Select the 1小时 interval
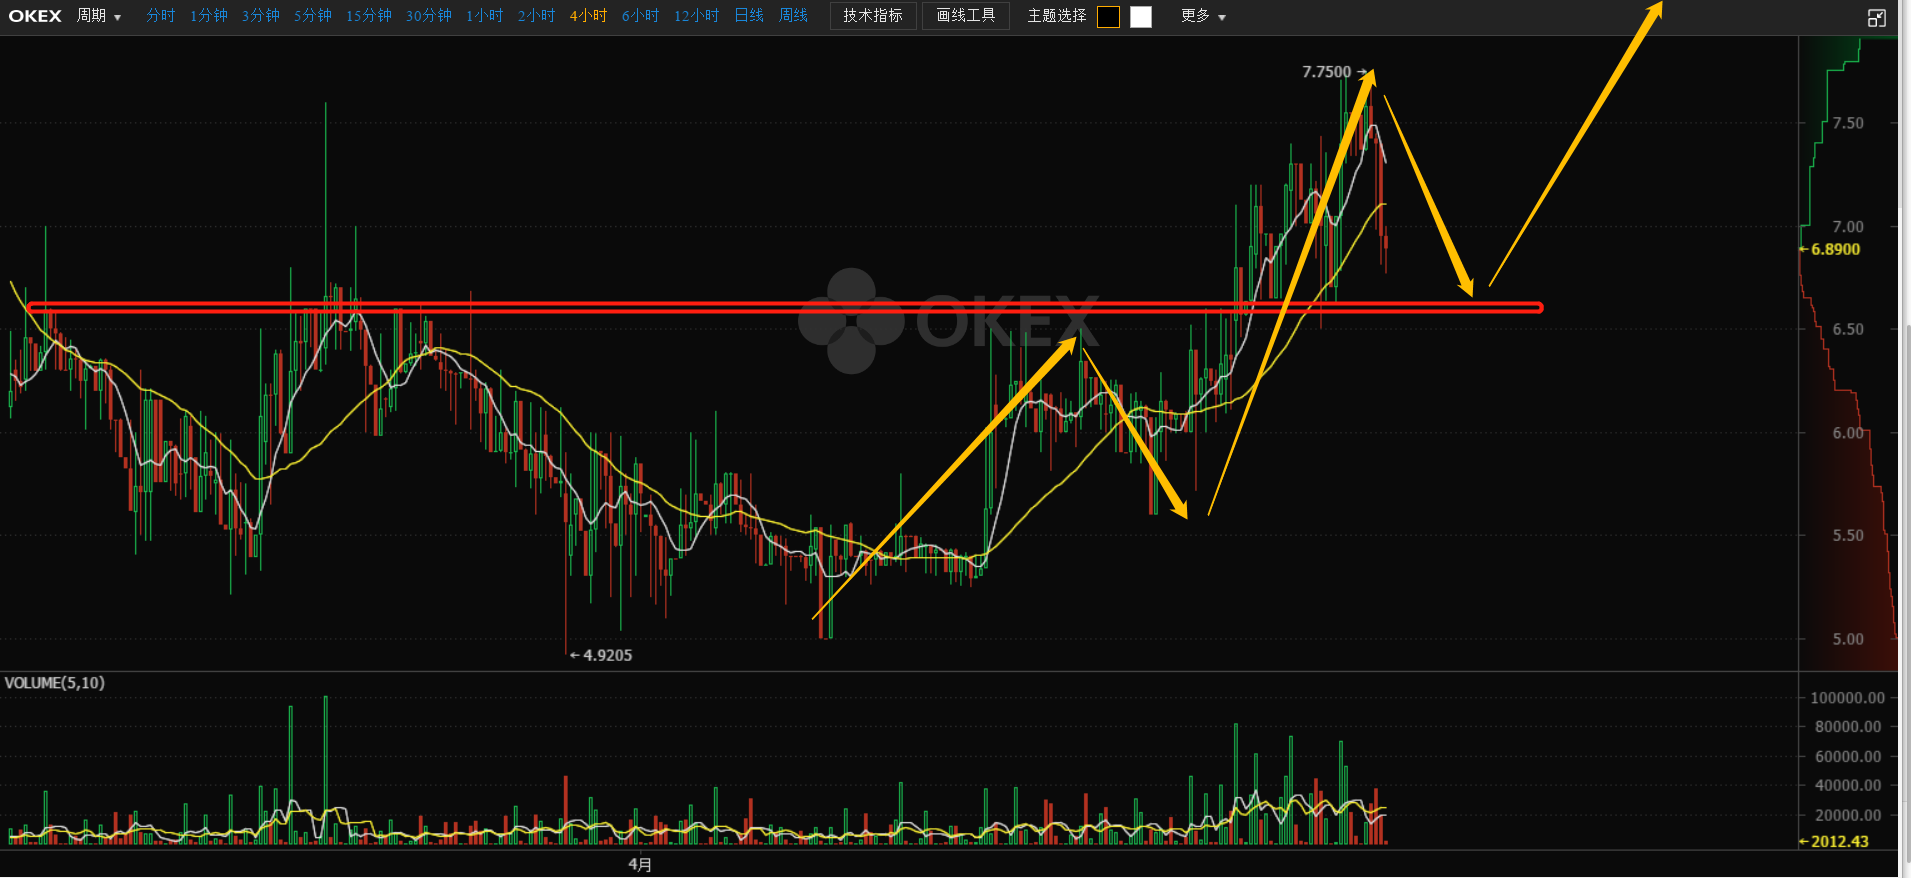Screen dimensions: 1911x878 [484, 16]
